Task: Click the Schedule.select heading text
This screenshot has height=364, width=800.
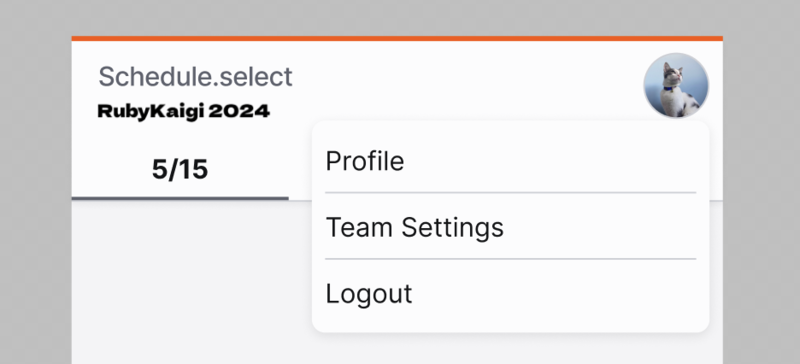Action: 195,77
